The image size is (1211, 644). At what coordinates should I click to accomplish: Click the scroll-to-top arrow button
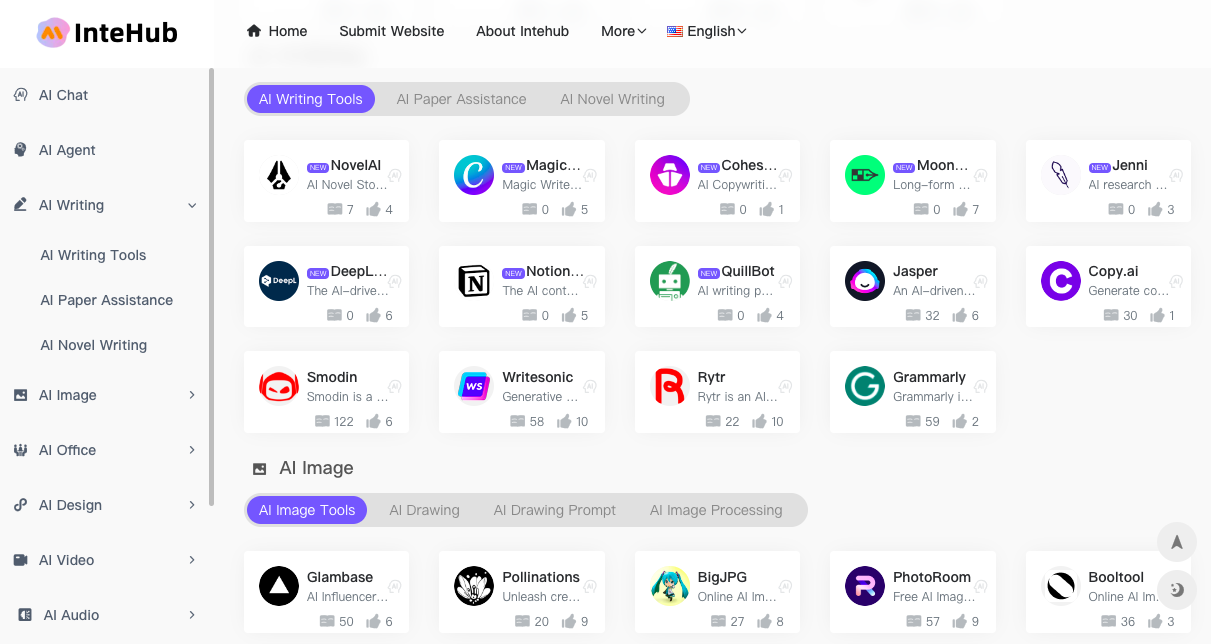pyautogui.click(x=1177, y=542)
